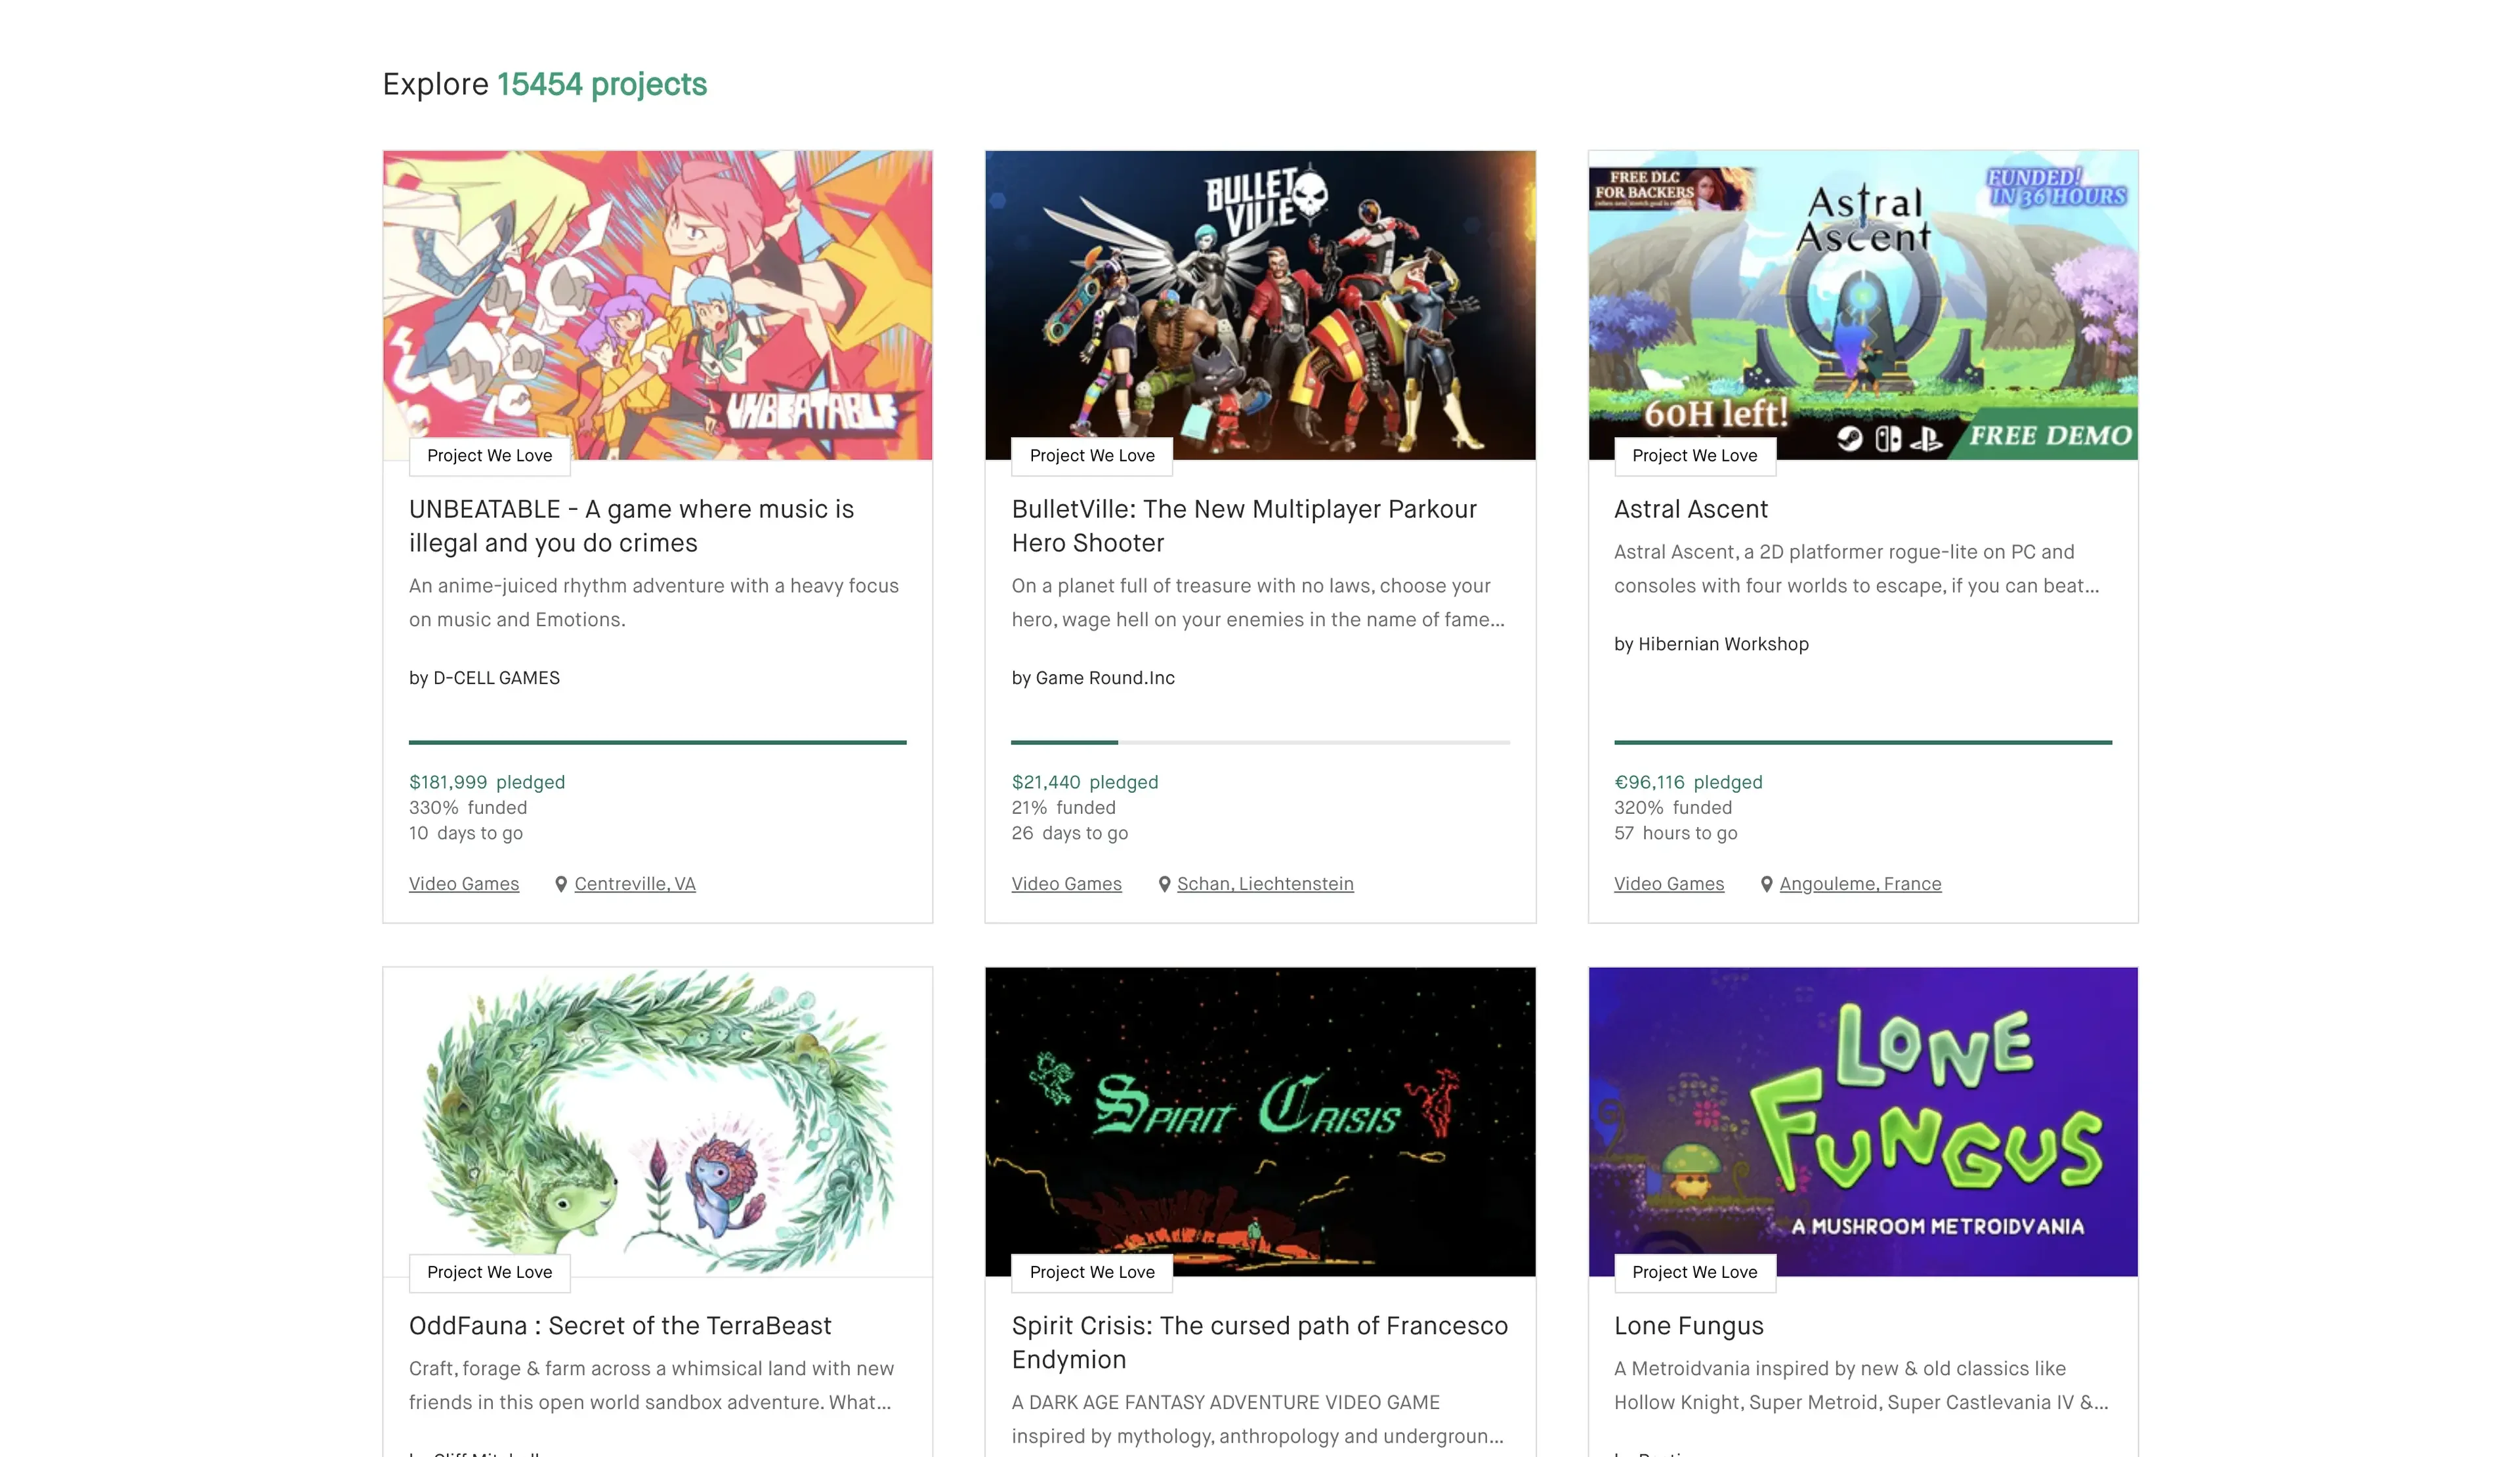The width and height of the screenshot is (2520, 1457).
Task: Open Spirit Crisis project thumbnail image
Action: (1259, 1115)
